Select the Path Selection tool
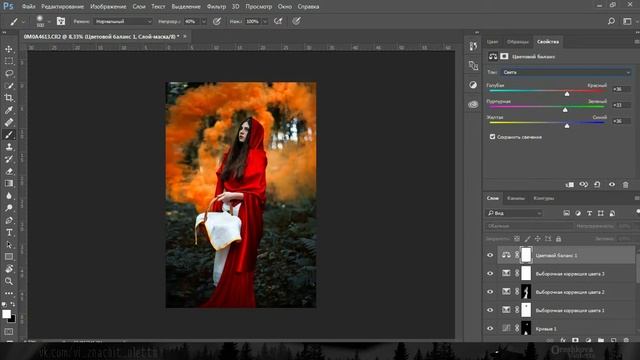 coord(9,245)
